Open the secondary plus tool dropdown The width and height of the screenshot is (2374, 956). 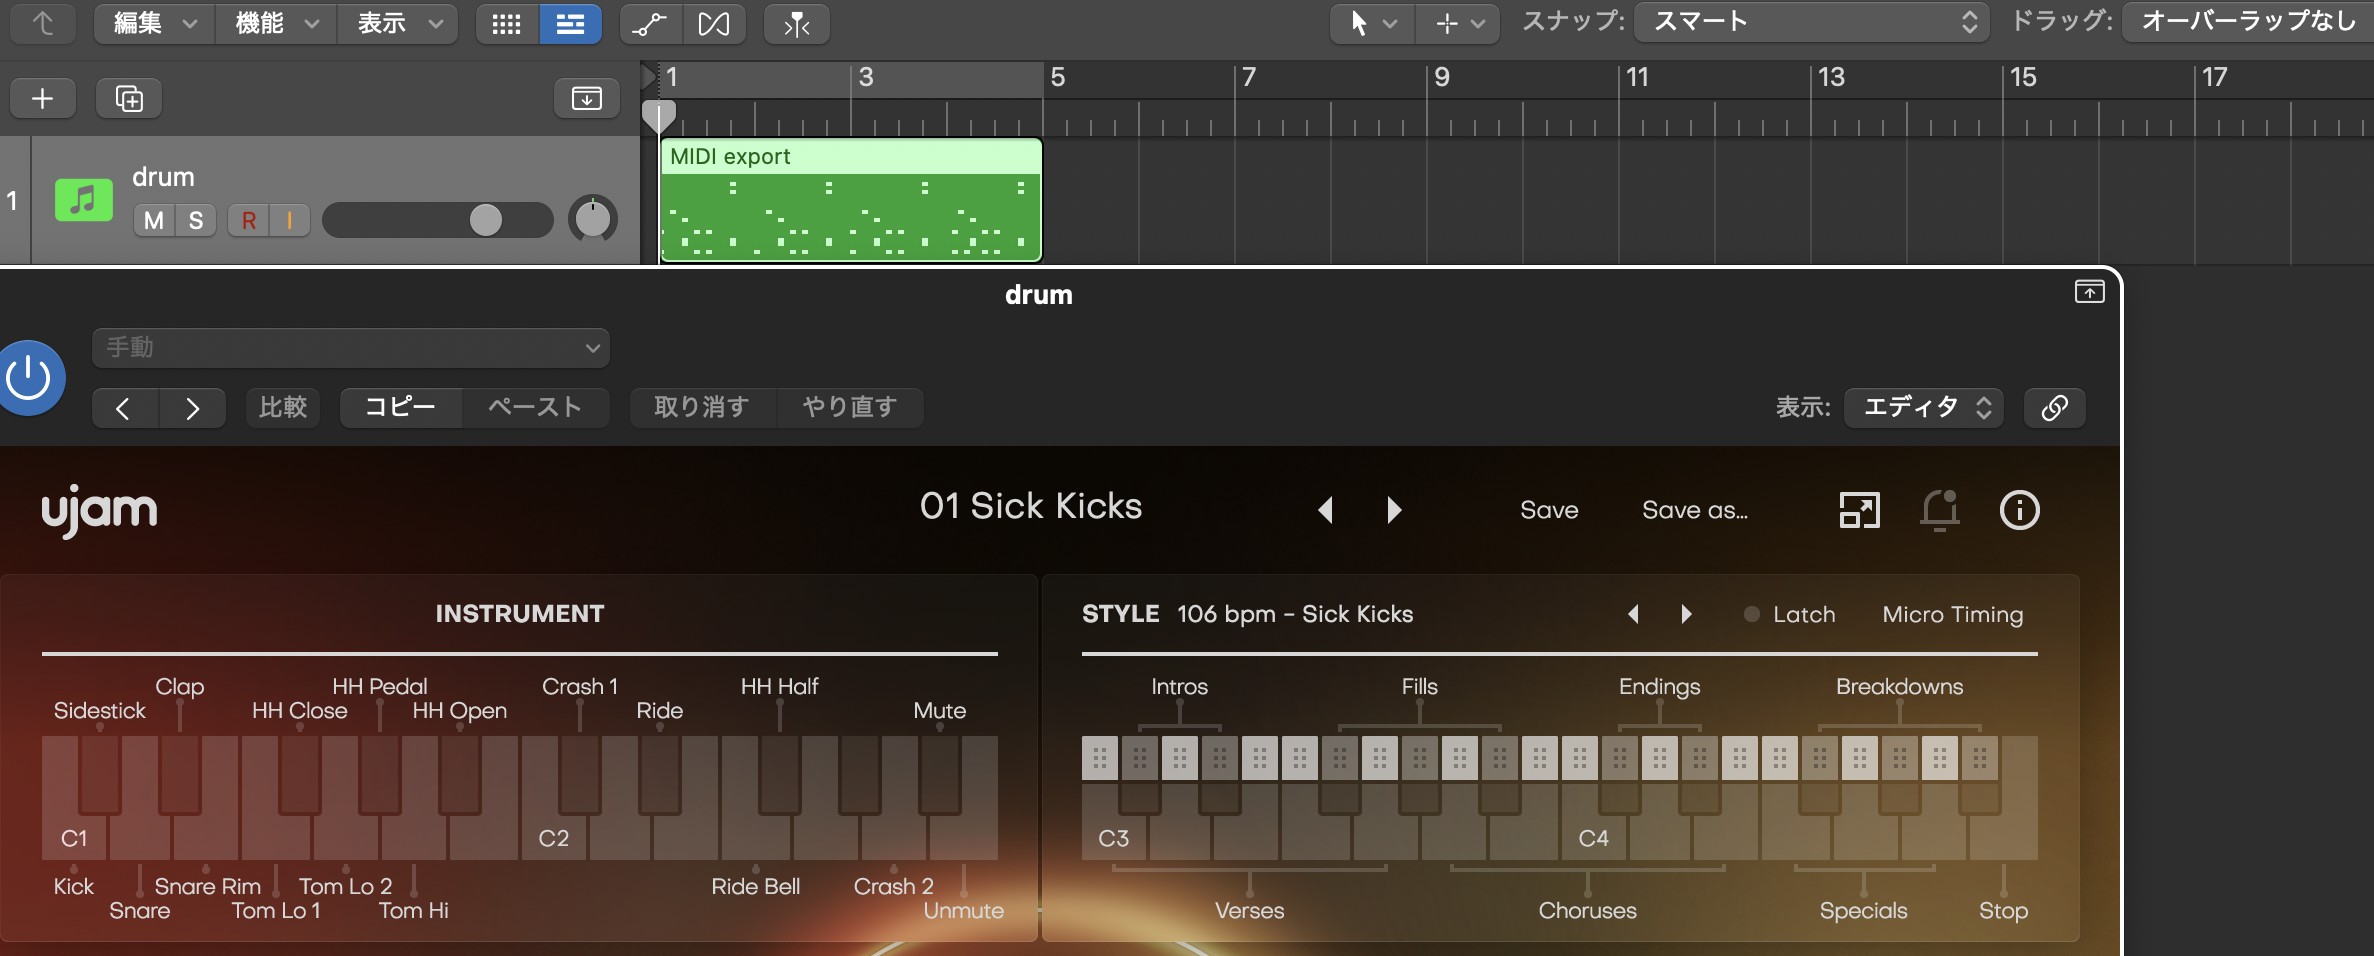(1458, 23)
